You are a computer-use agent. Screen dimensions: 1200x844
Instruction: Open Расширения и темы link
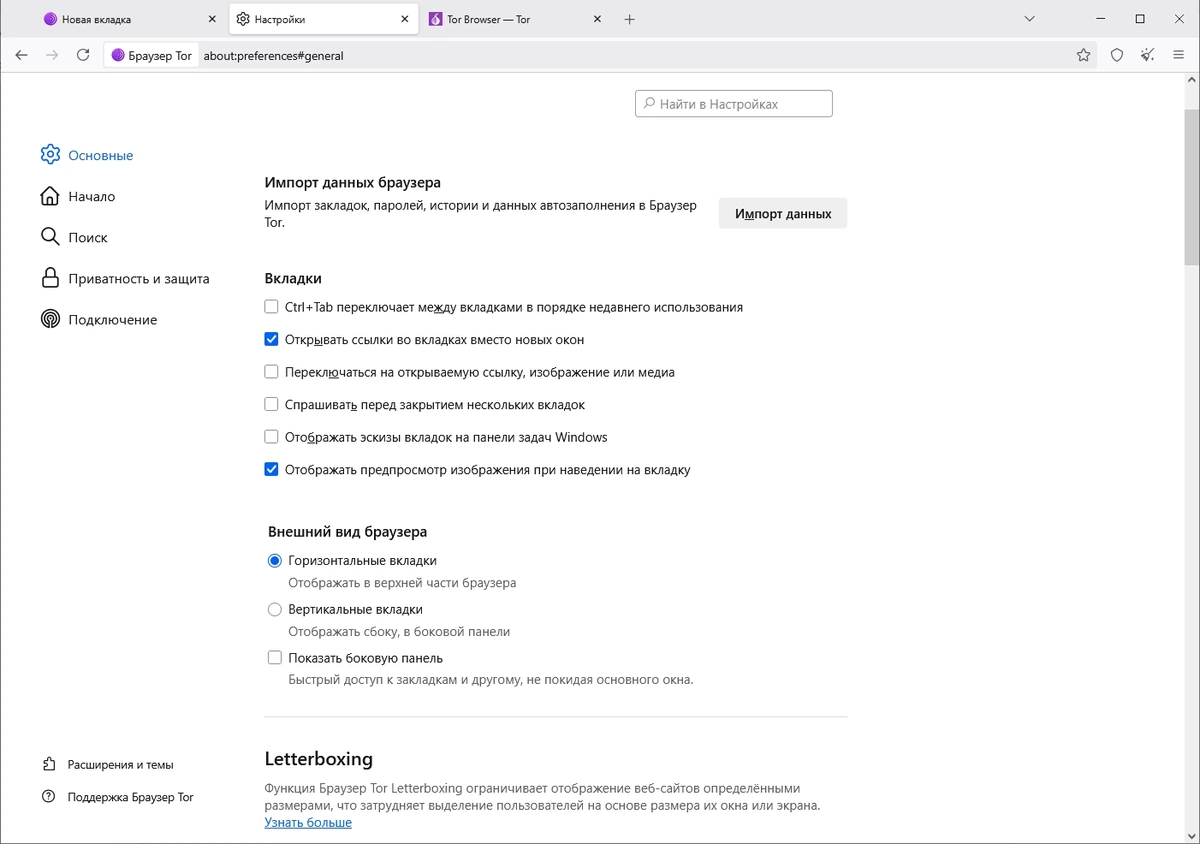120,764
